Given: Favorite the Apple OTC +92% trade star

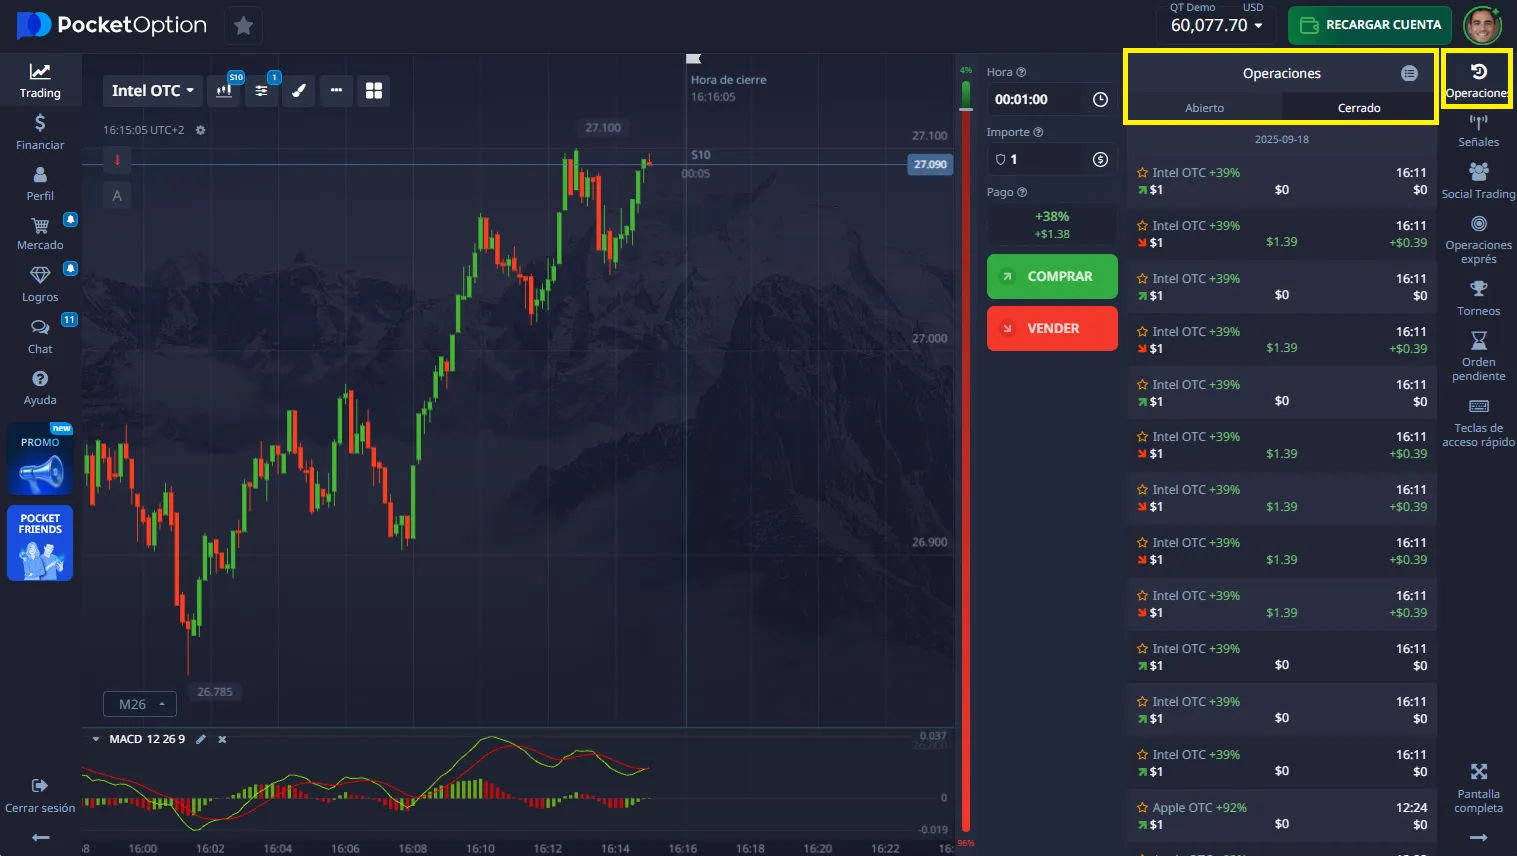Looking at the screenshot, I should pos(1142,808).
